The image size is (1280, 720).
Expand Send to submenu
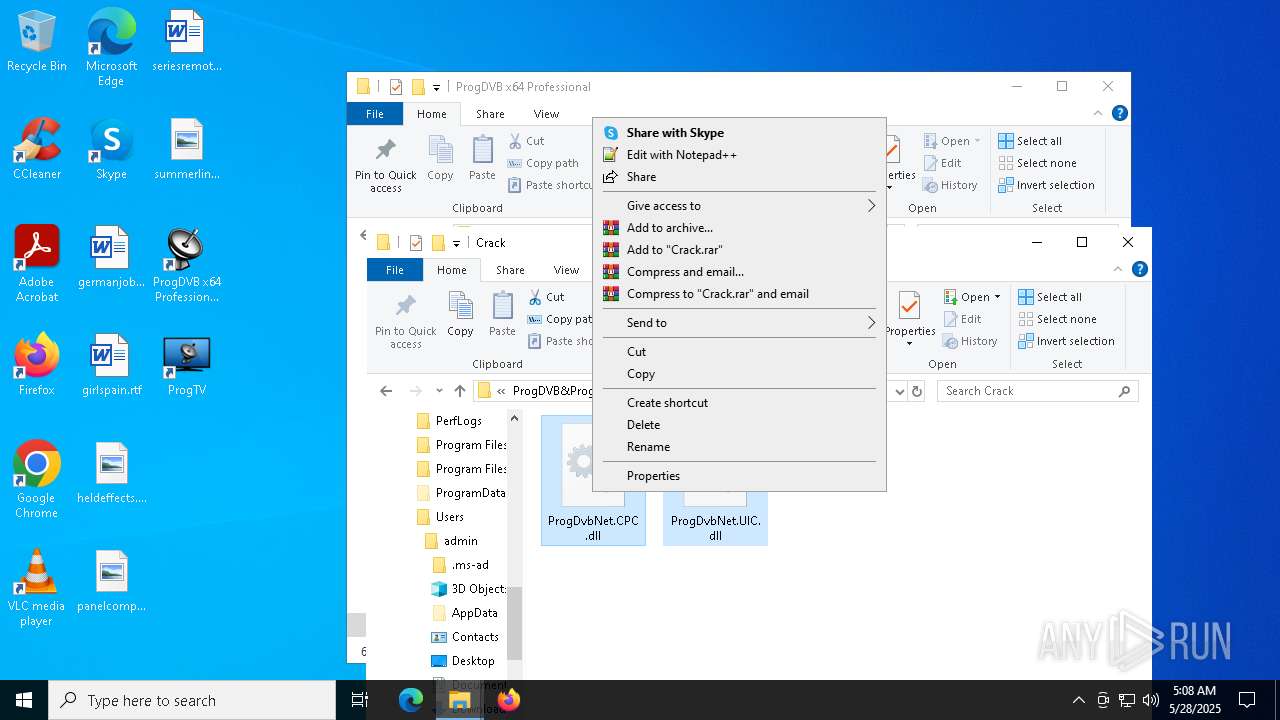pyautogui.click(x=740, y=323)
